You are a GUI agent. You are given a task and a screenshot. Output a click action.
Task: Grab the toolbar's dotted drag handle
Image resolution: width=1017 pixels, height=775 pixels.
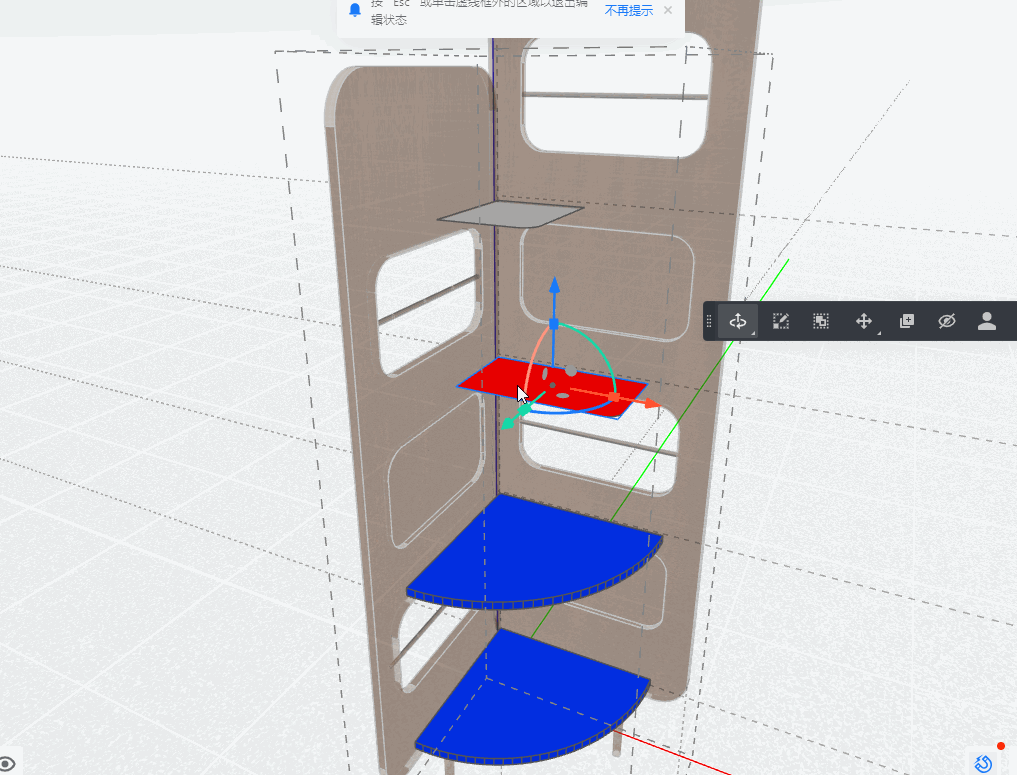pyautogui.click(x=710, y=321)
